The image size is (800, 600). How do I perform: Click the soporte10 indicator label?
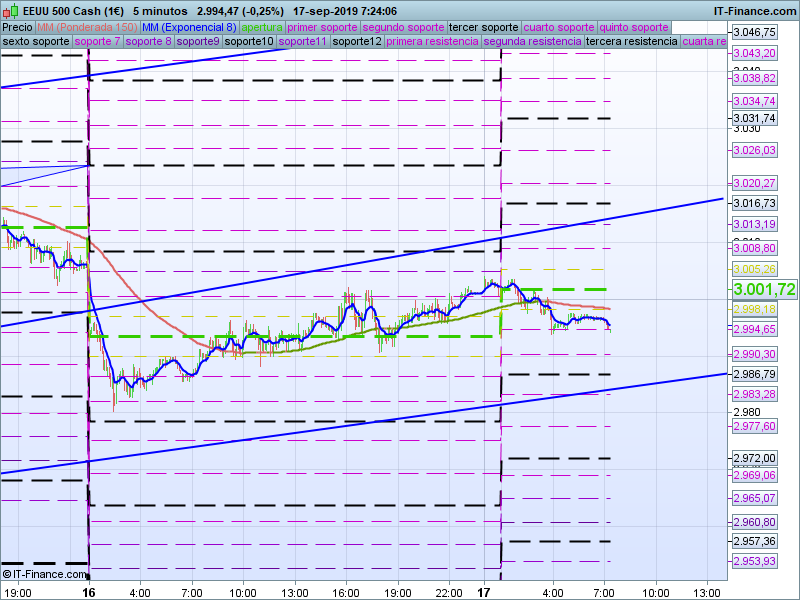(248, 42)
